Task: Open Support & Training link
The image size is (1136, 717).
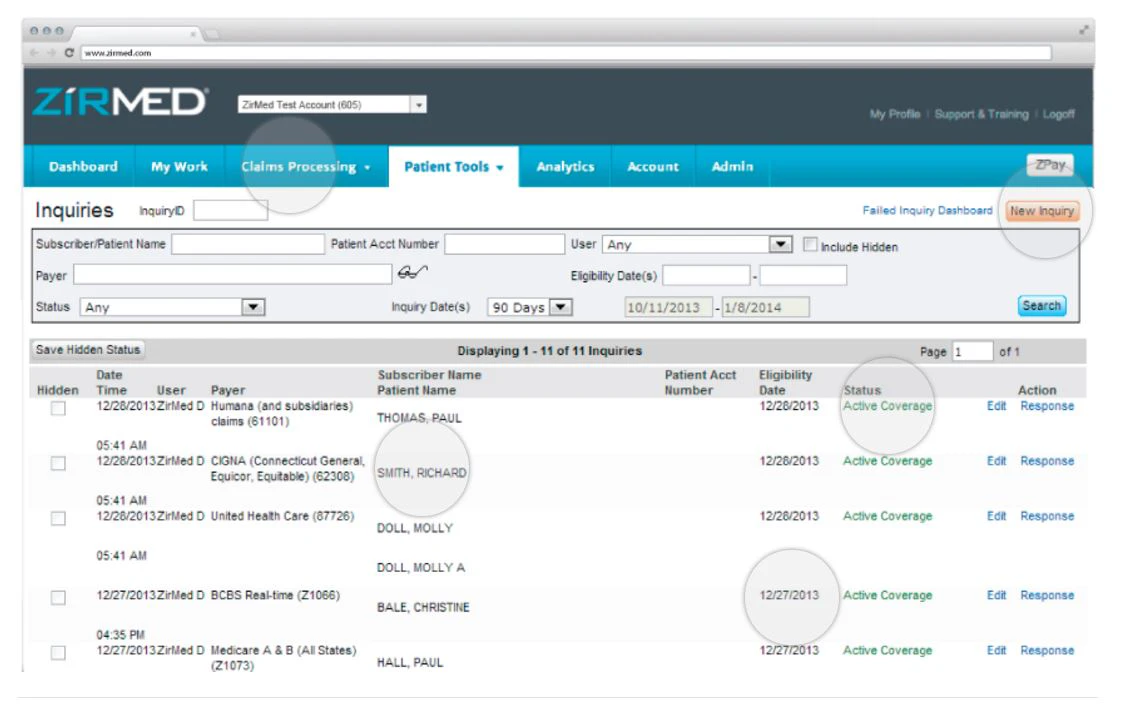Action: pyautogui.click(x=981, y=114)
